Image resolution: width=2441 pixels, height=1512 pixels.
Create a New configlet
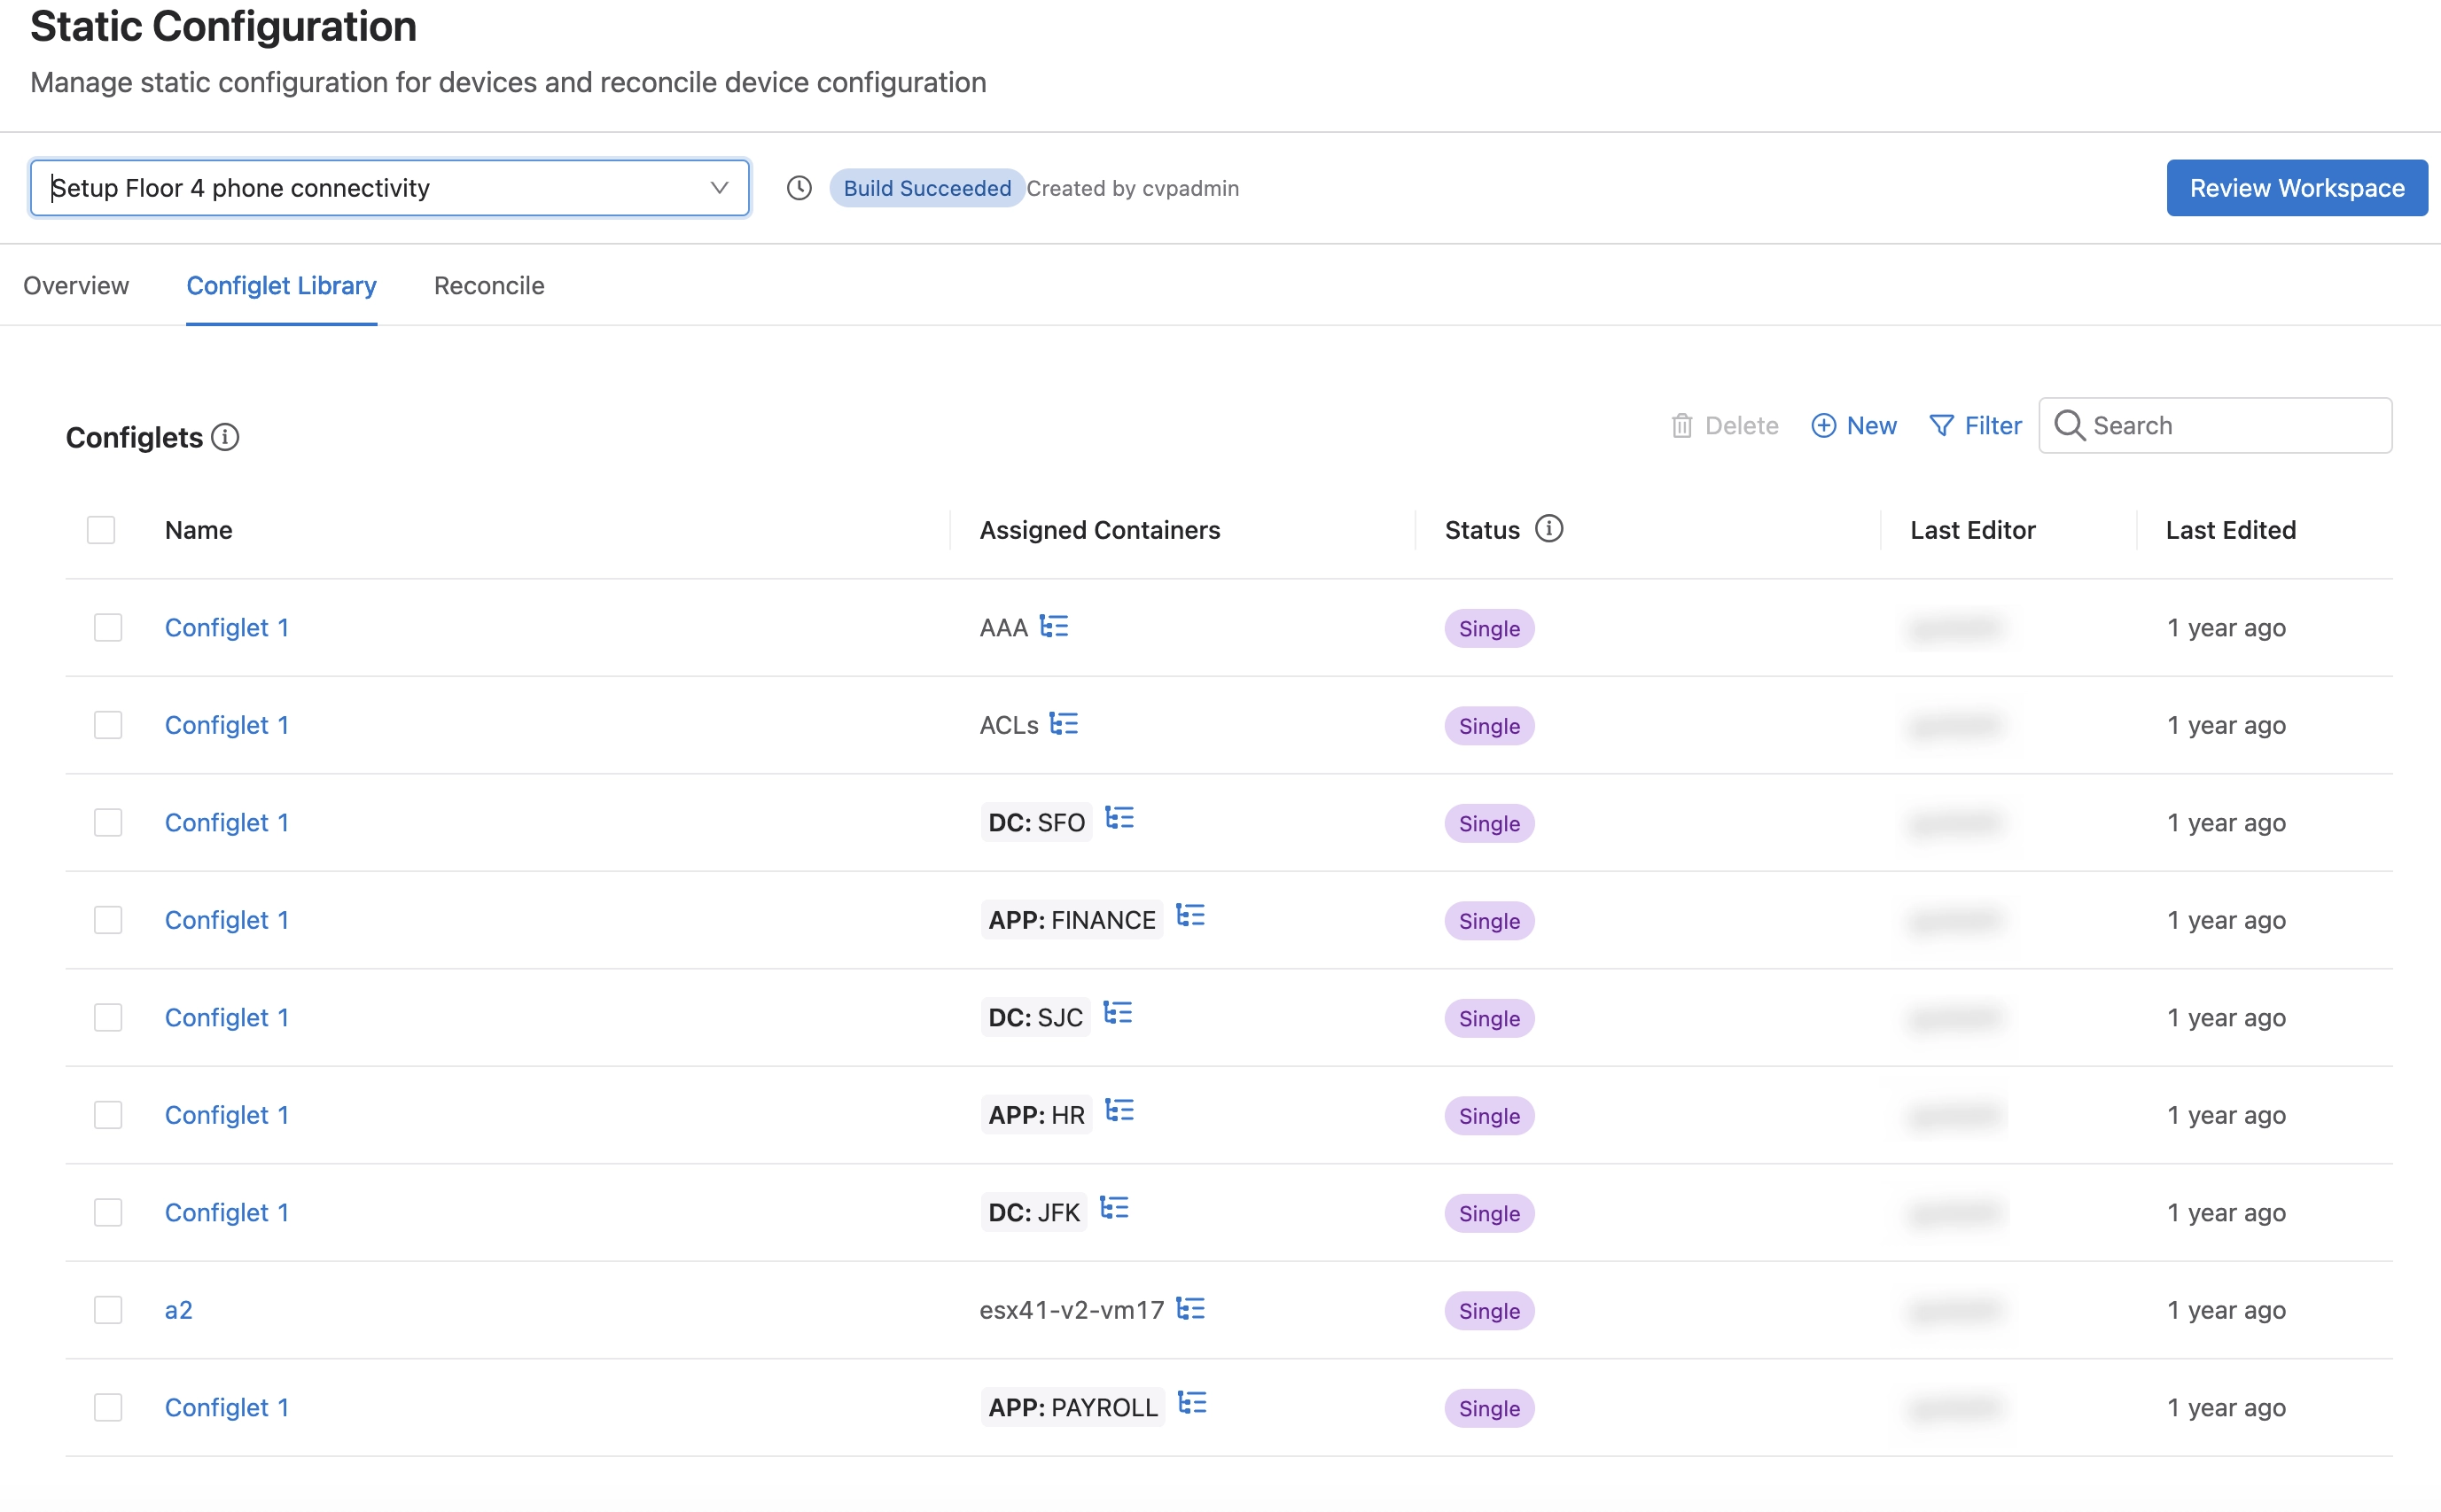[1854, 426]
